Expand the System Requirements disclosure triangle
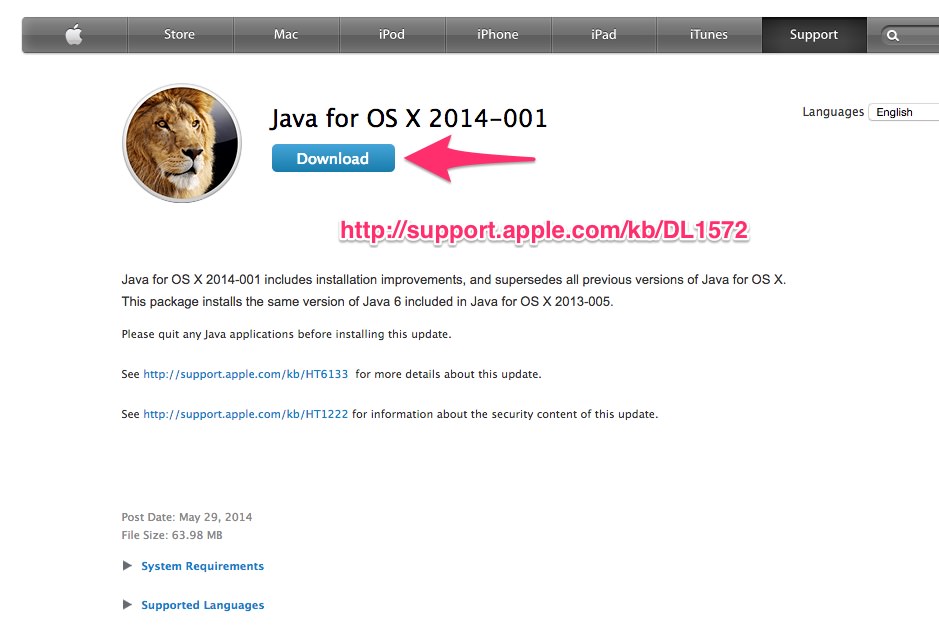The width and height of the screenshot is (939, 634). [127, 566]
